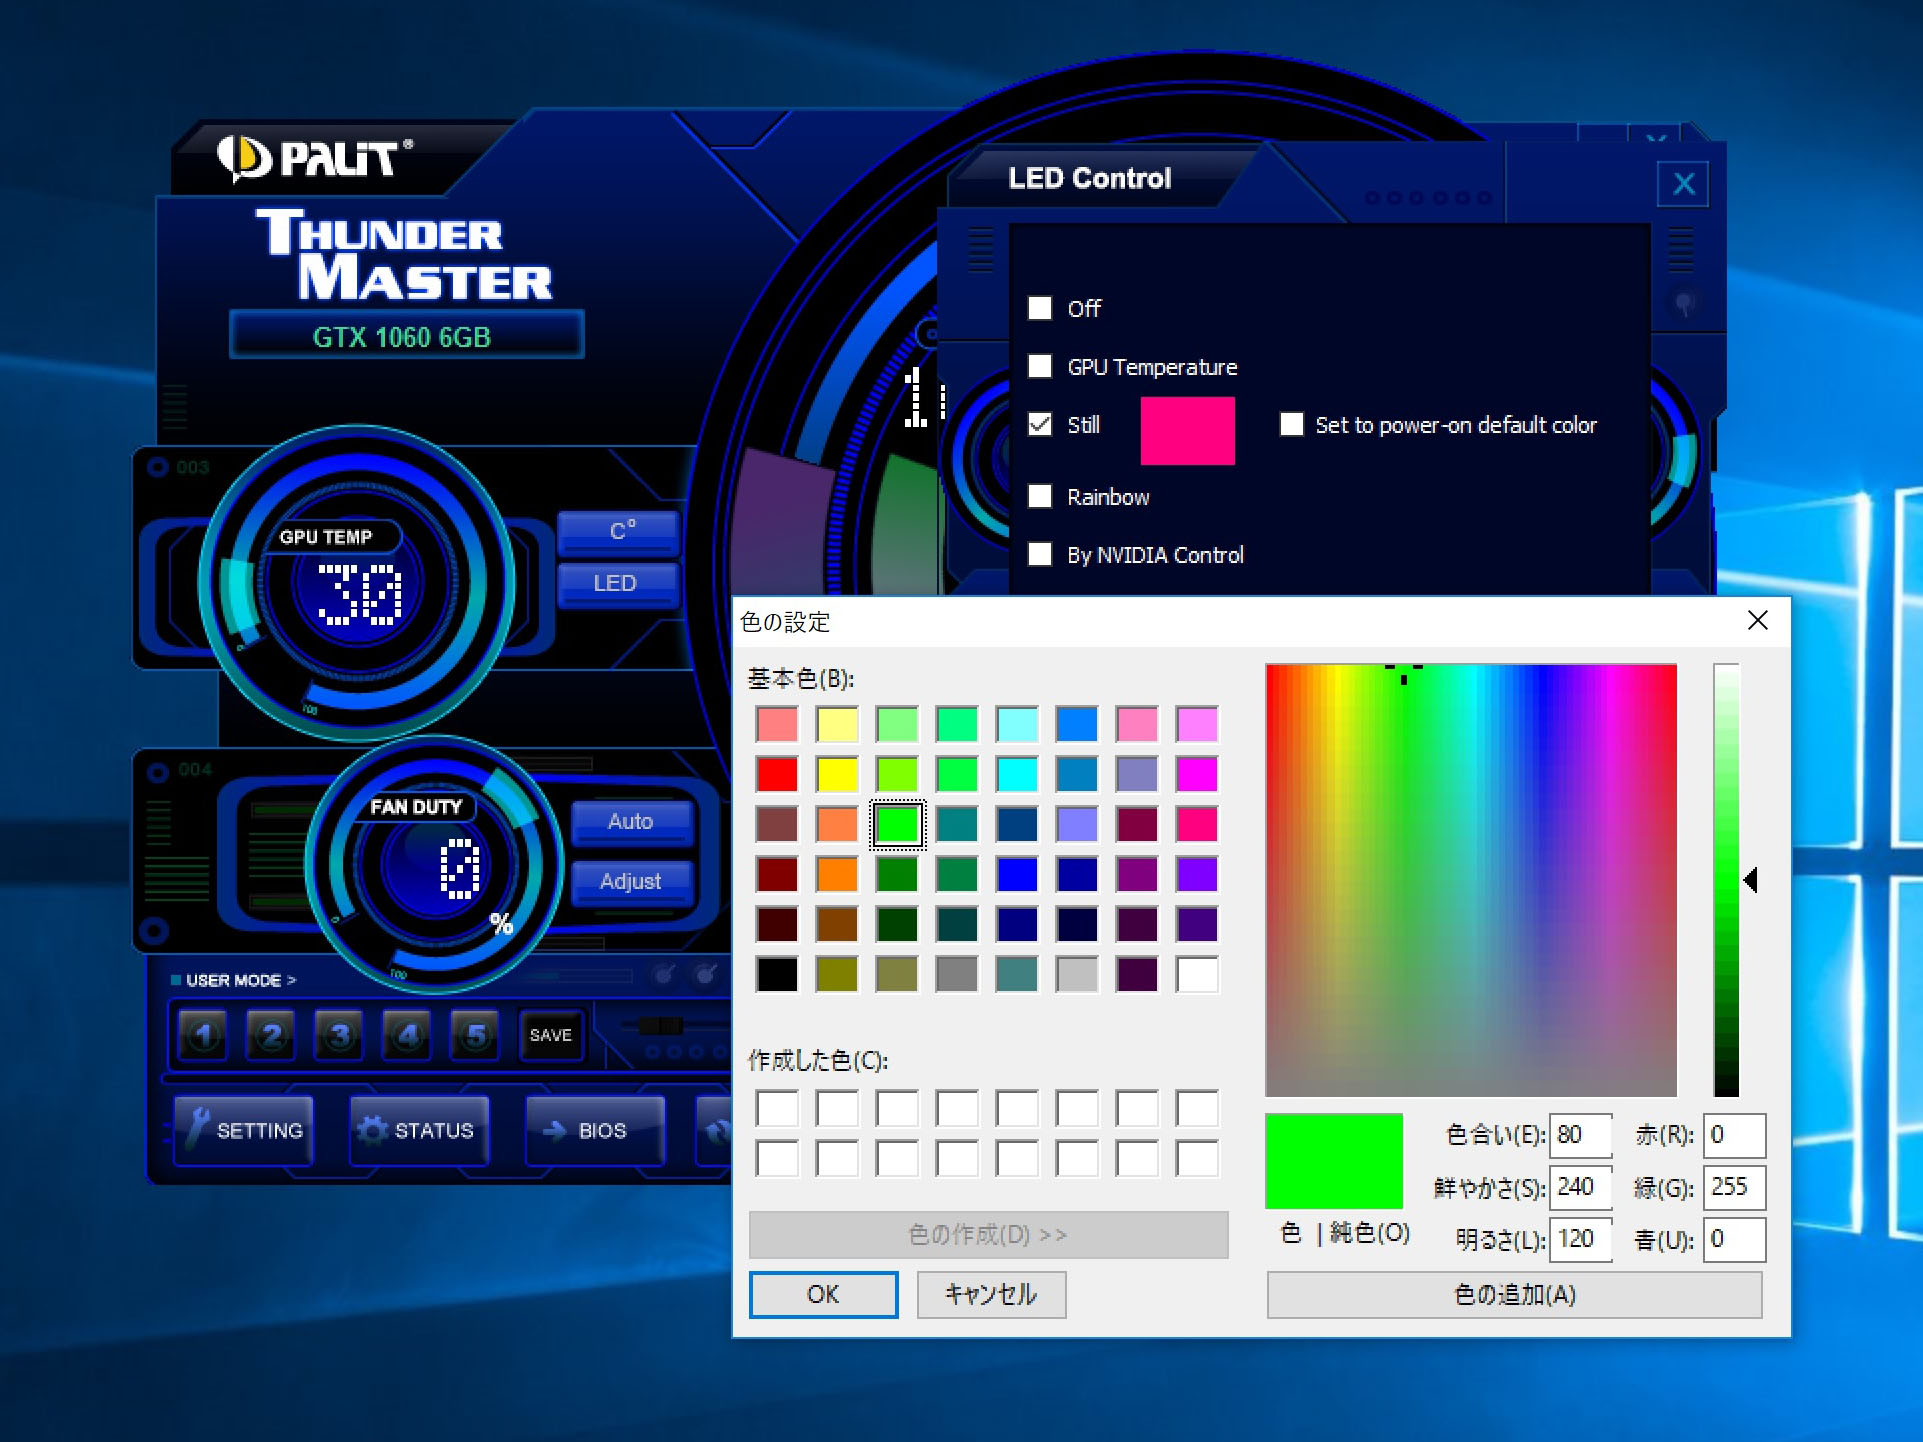The width and height of the screenshot is (1923, 1442).
Task: Open LED settings with LED button
Action: tap(619, 584)
